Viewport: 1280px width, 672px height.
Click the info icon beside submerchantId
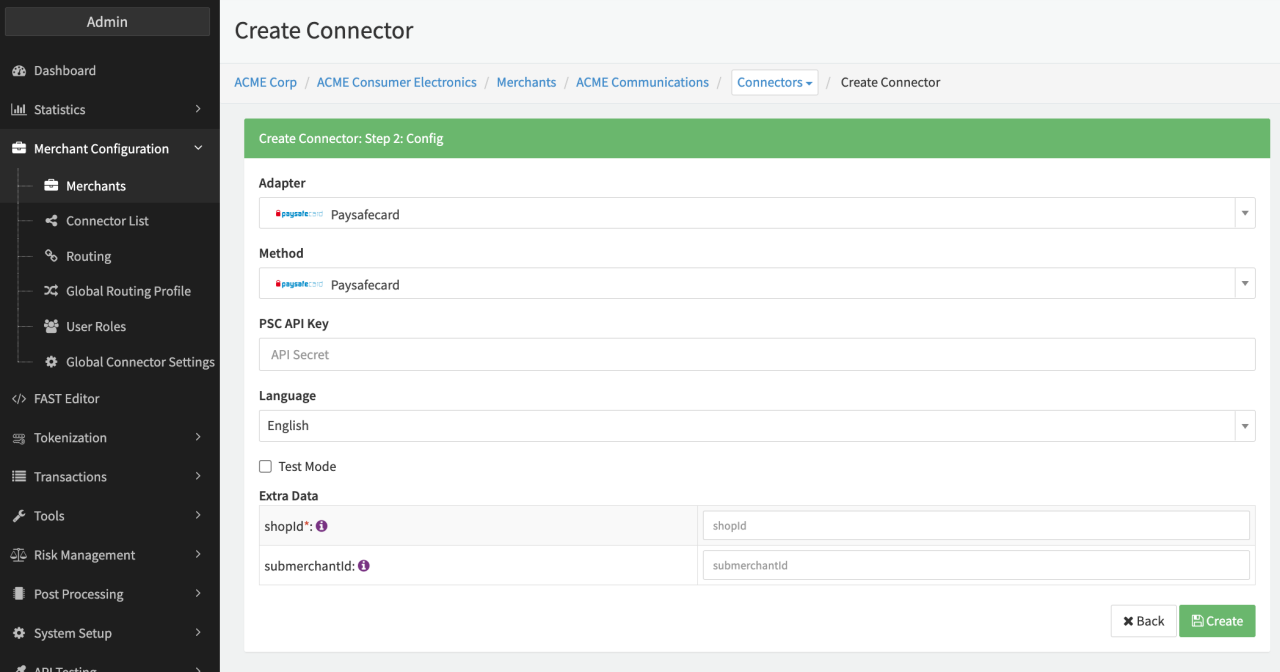(364, 566)
